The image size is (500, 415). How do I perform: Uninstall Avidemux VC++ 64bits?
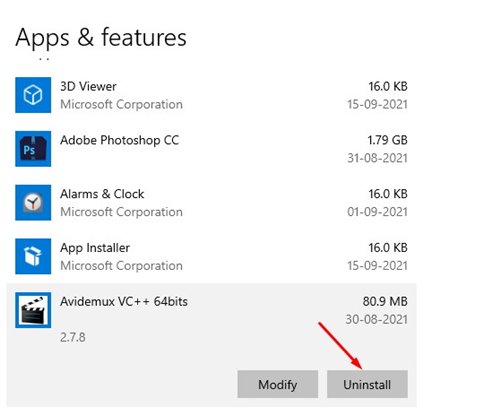click(x=367, y=384)
